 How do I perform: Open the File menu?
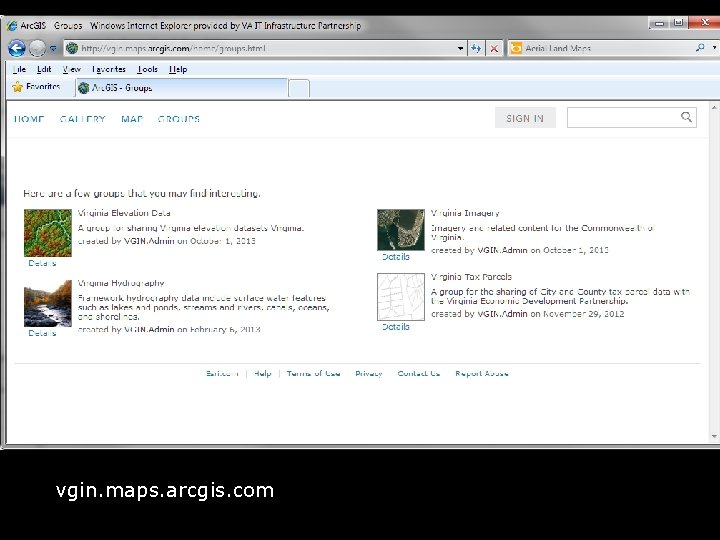click(19, 69)
